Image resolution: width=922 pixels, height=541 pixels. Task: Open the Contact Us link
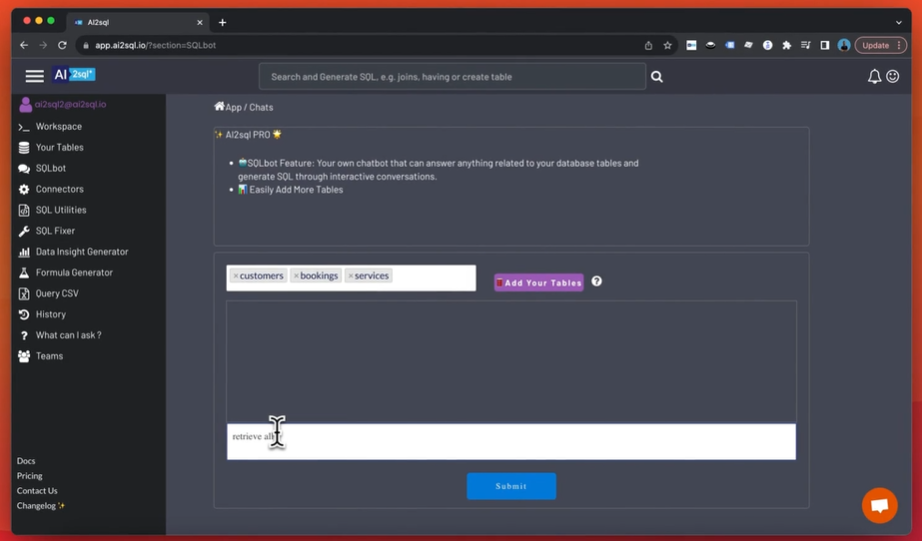[x=37, y=491]
